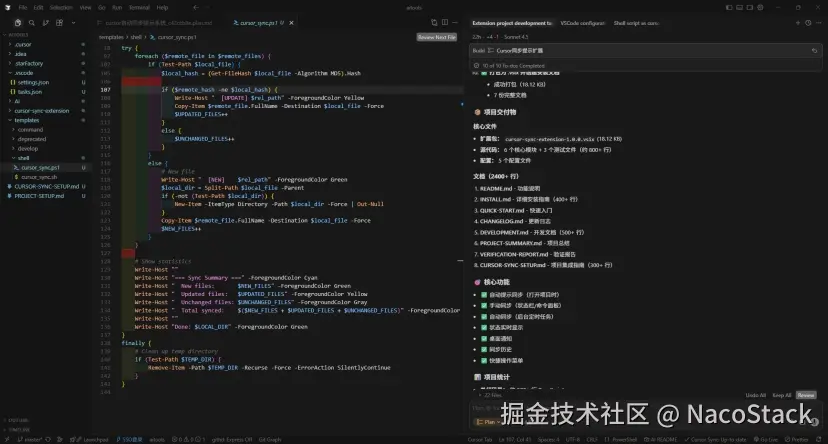Open the Search view icon
Image resolution: width=828 pixels, height=444 pixels.
pos(32,23)
